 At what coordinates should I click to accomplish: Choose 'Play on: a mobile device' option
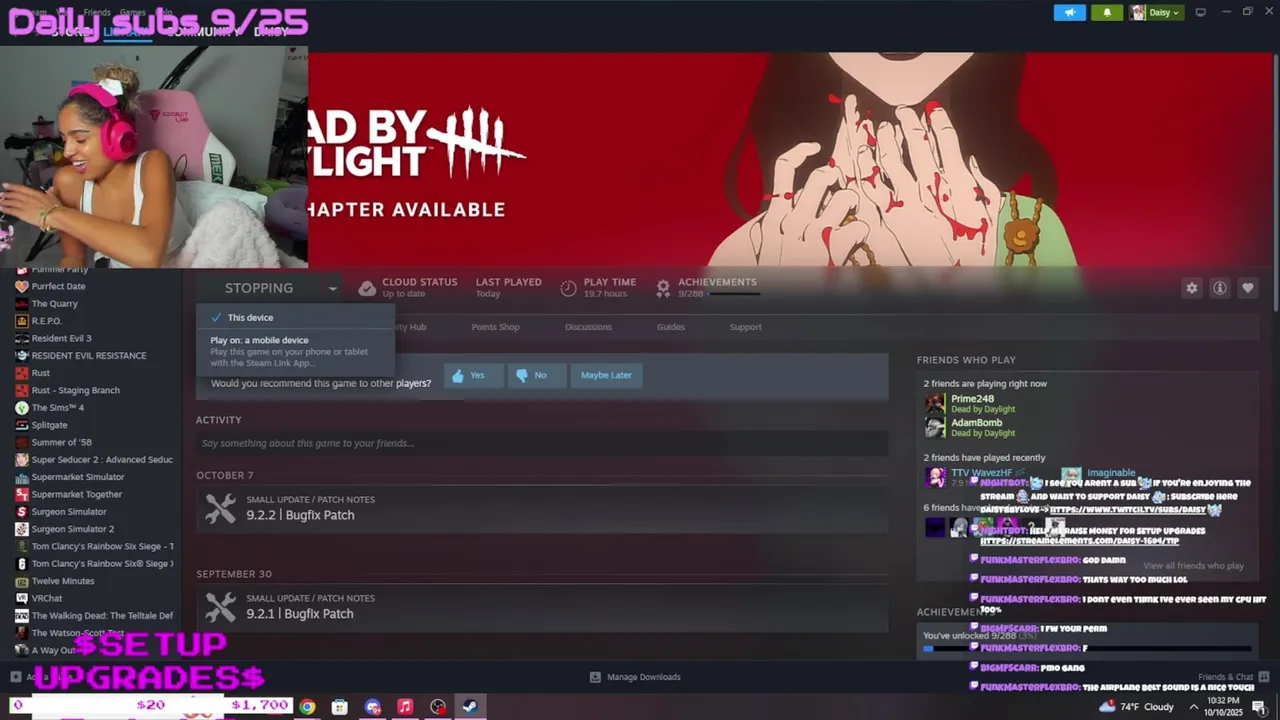296,351
